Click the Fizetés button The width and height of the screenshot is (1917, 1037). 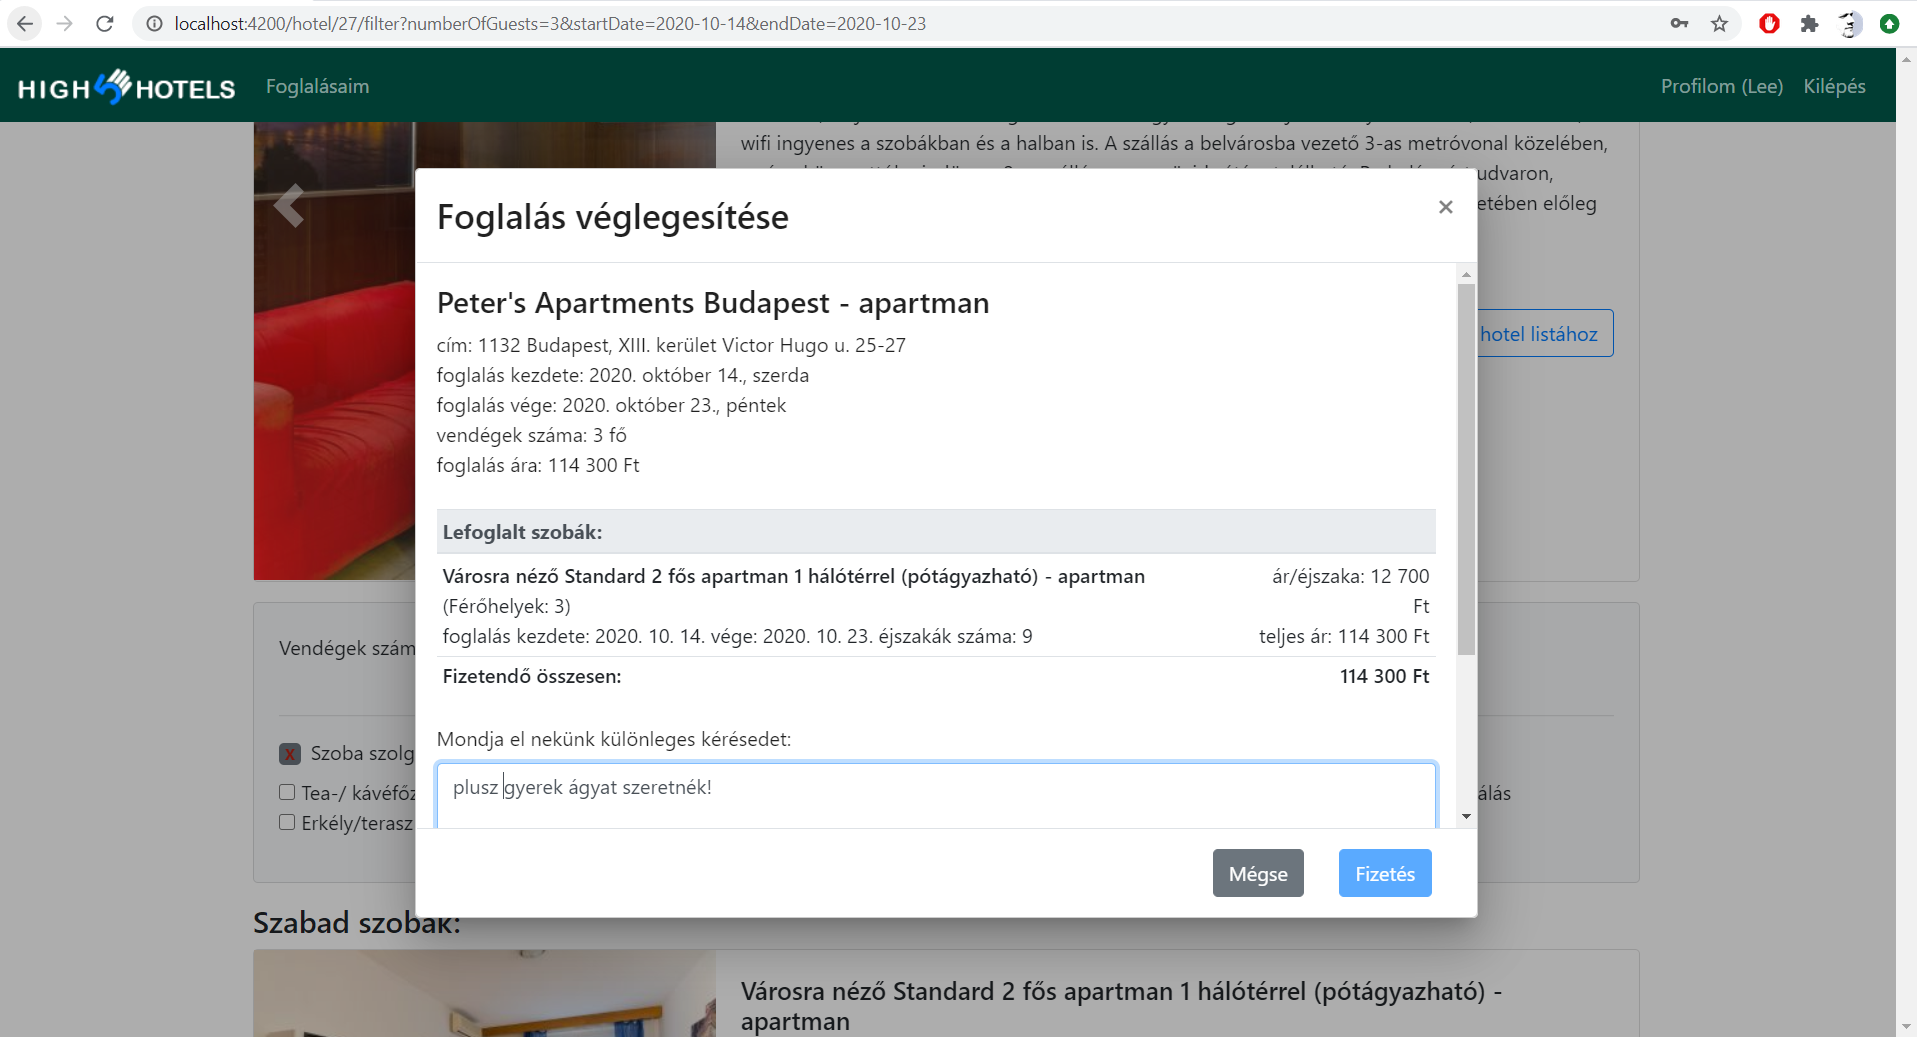pyautogui.click(x=1385, y=873)
